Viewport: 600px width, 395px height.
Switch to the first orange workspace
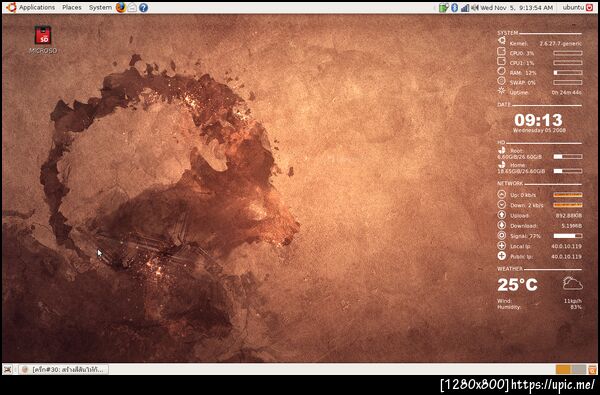click(563, 369)
